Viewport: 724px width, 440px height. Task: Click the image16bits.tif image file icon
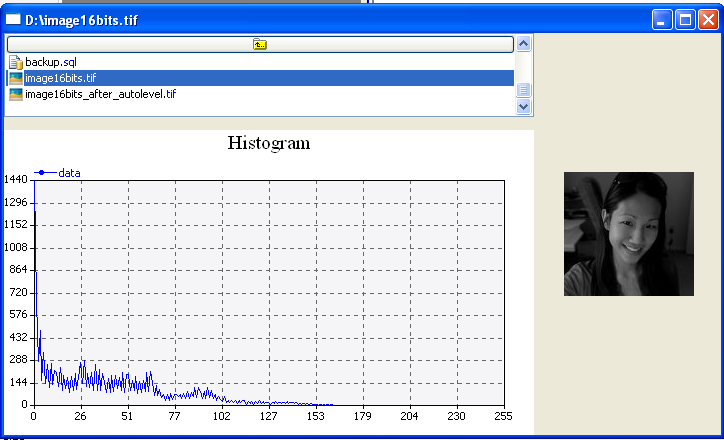click(x=15, y=78)
